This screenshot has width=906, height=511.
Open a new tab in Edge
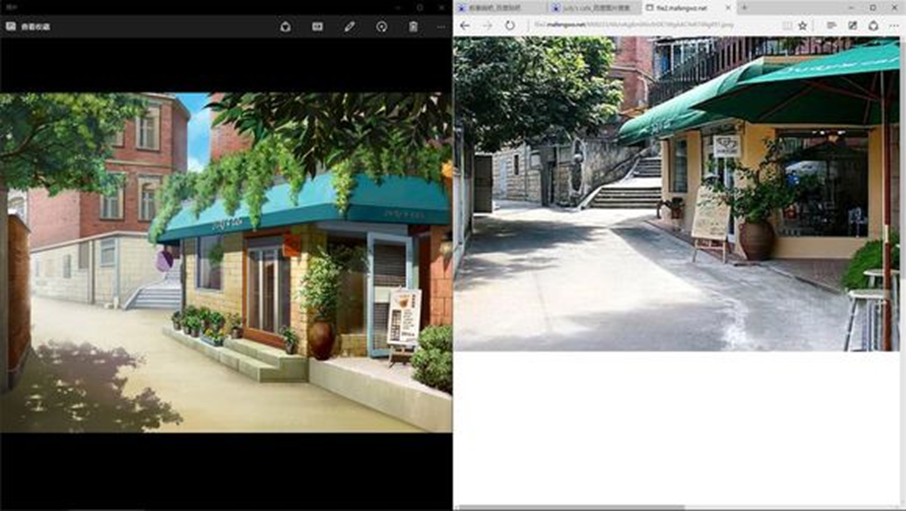tap(744, 8)
